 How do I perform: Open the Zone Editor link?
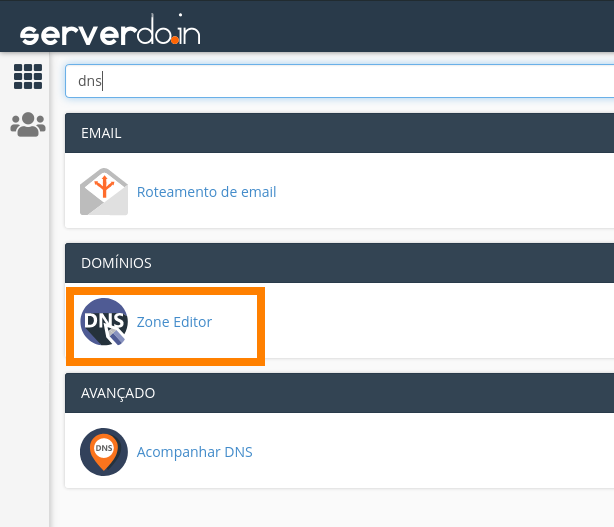pyautogui.click(x=174, y=322)
